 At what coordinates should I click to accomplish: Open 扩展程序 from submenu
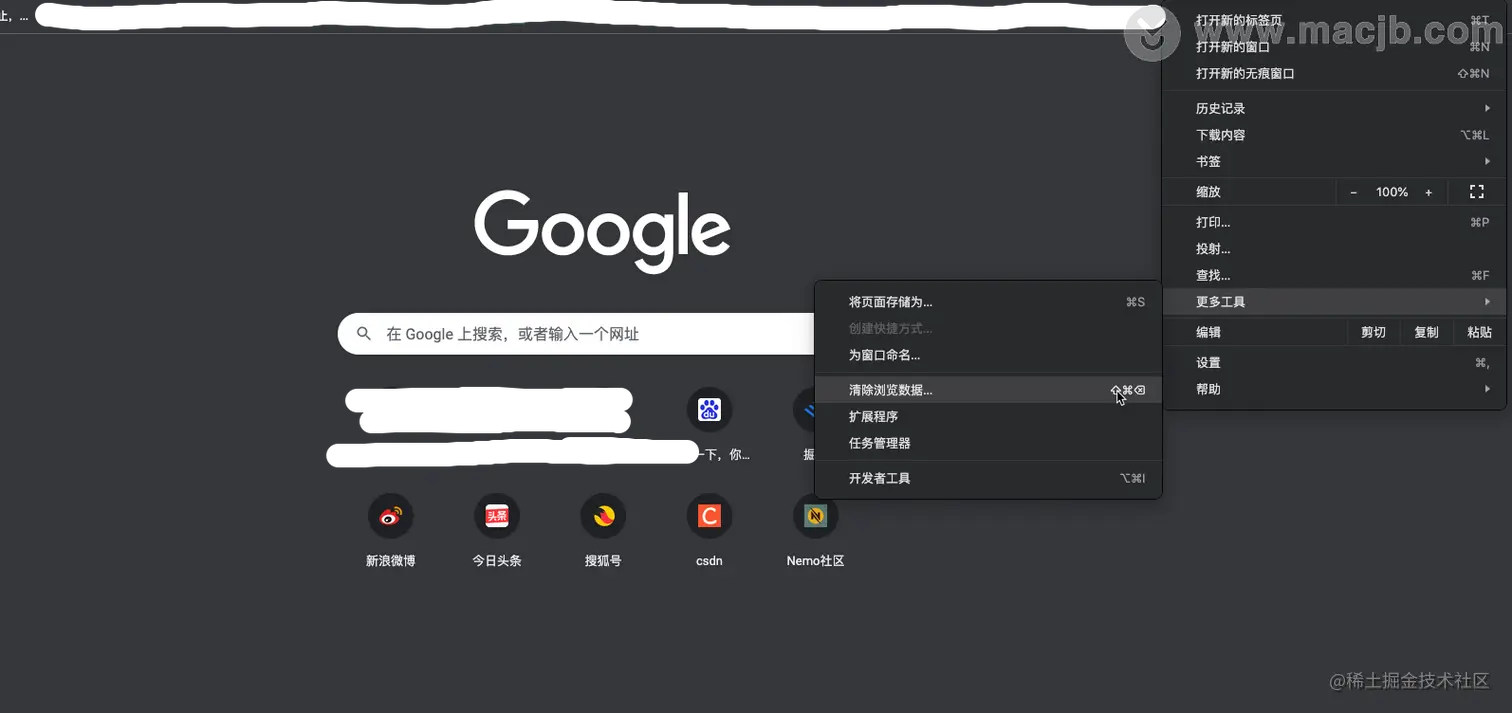click(988, 416)
